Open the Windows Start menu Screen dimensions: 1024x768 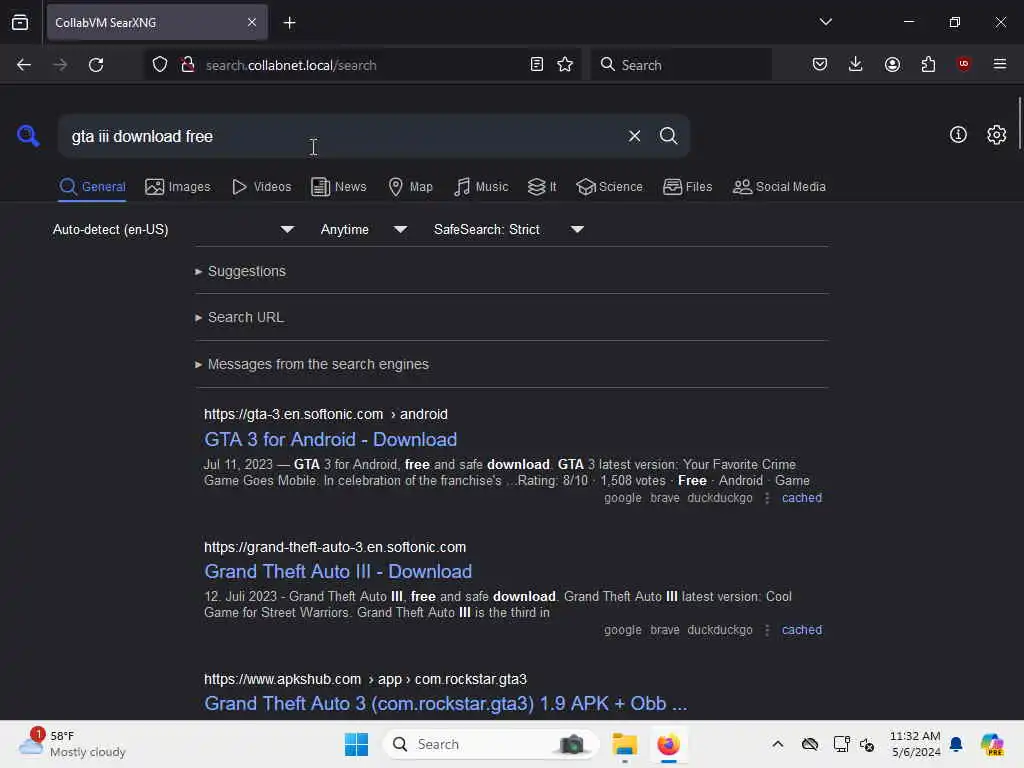pyautogui.click(x=356, y=744)
